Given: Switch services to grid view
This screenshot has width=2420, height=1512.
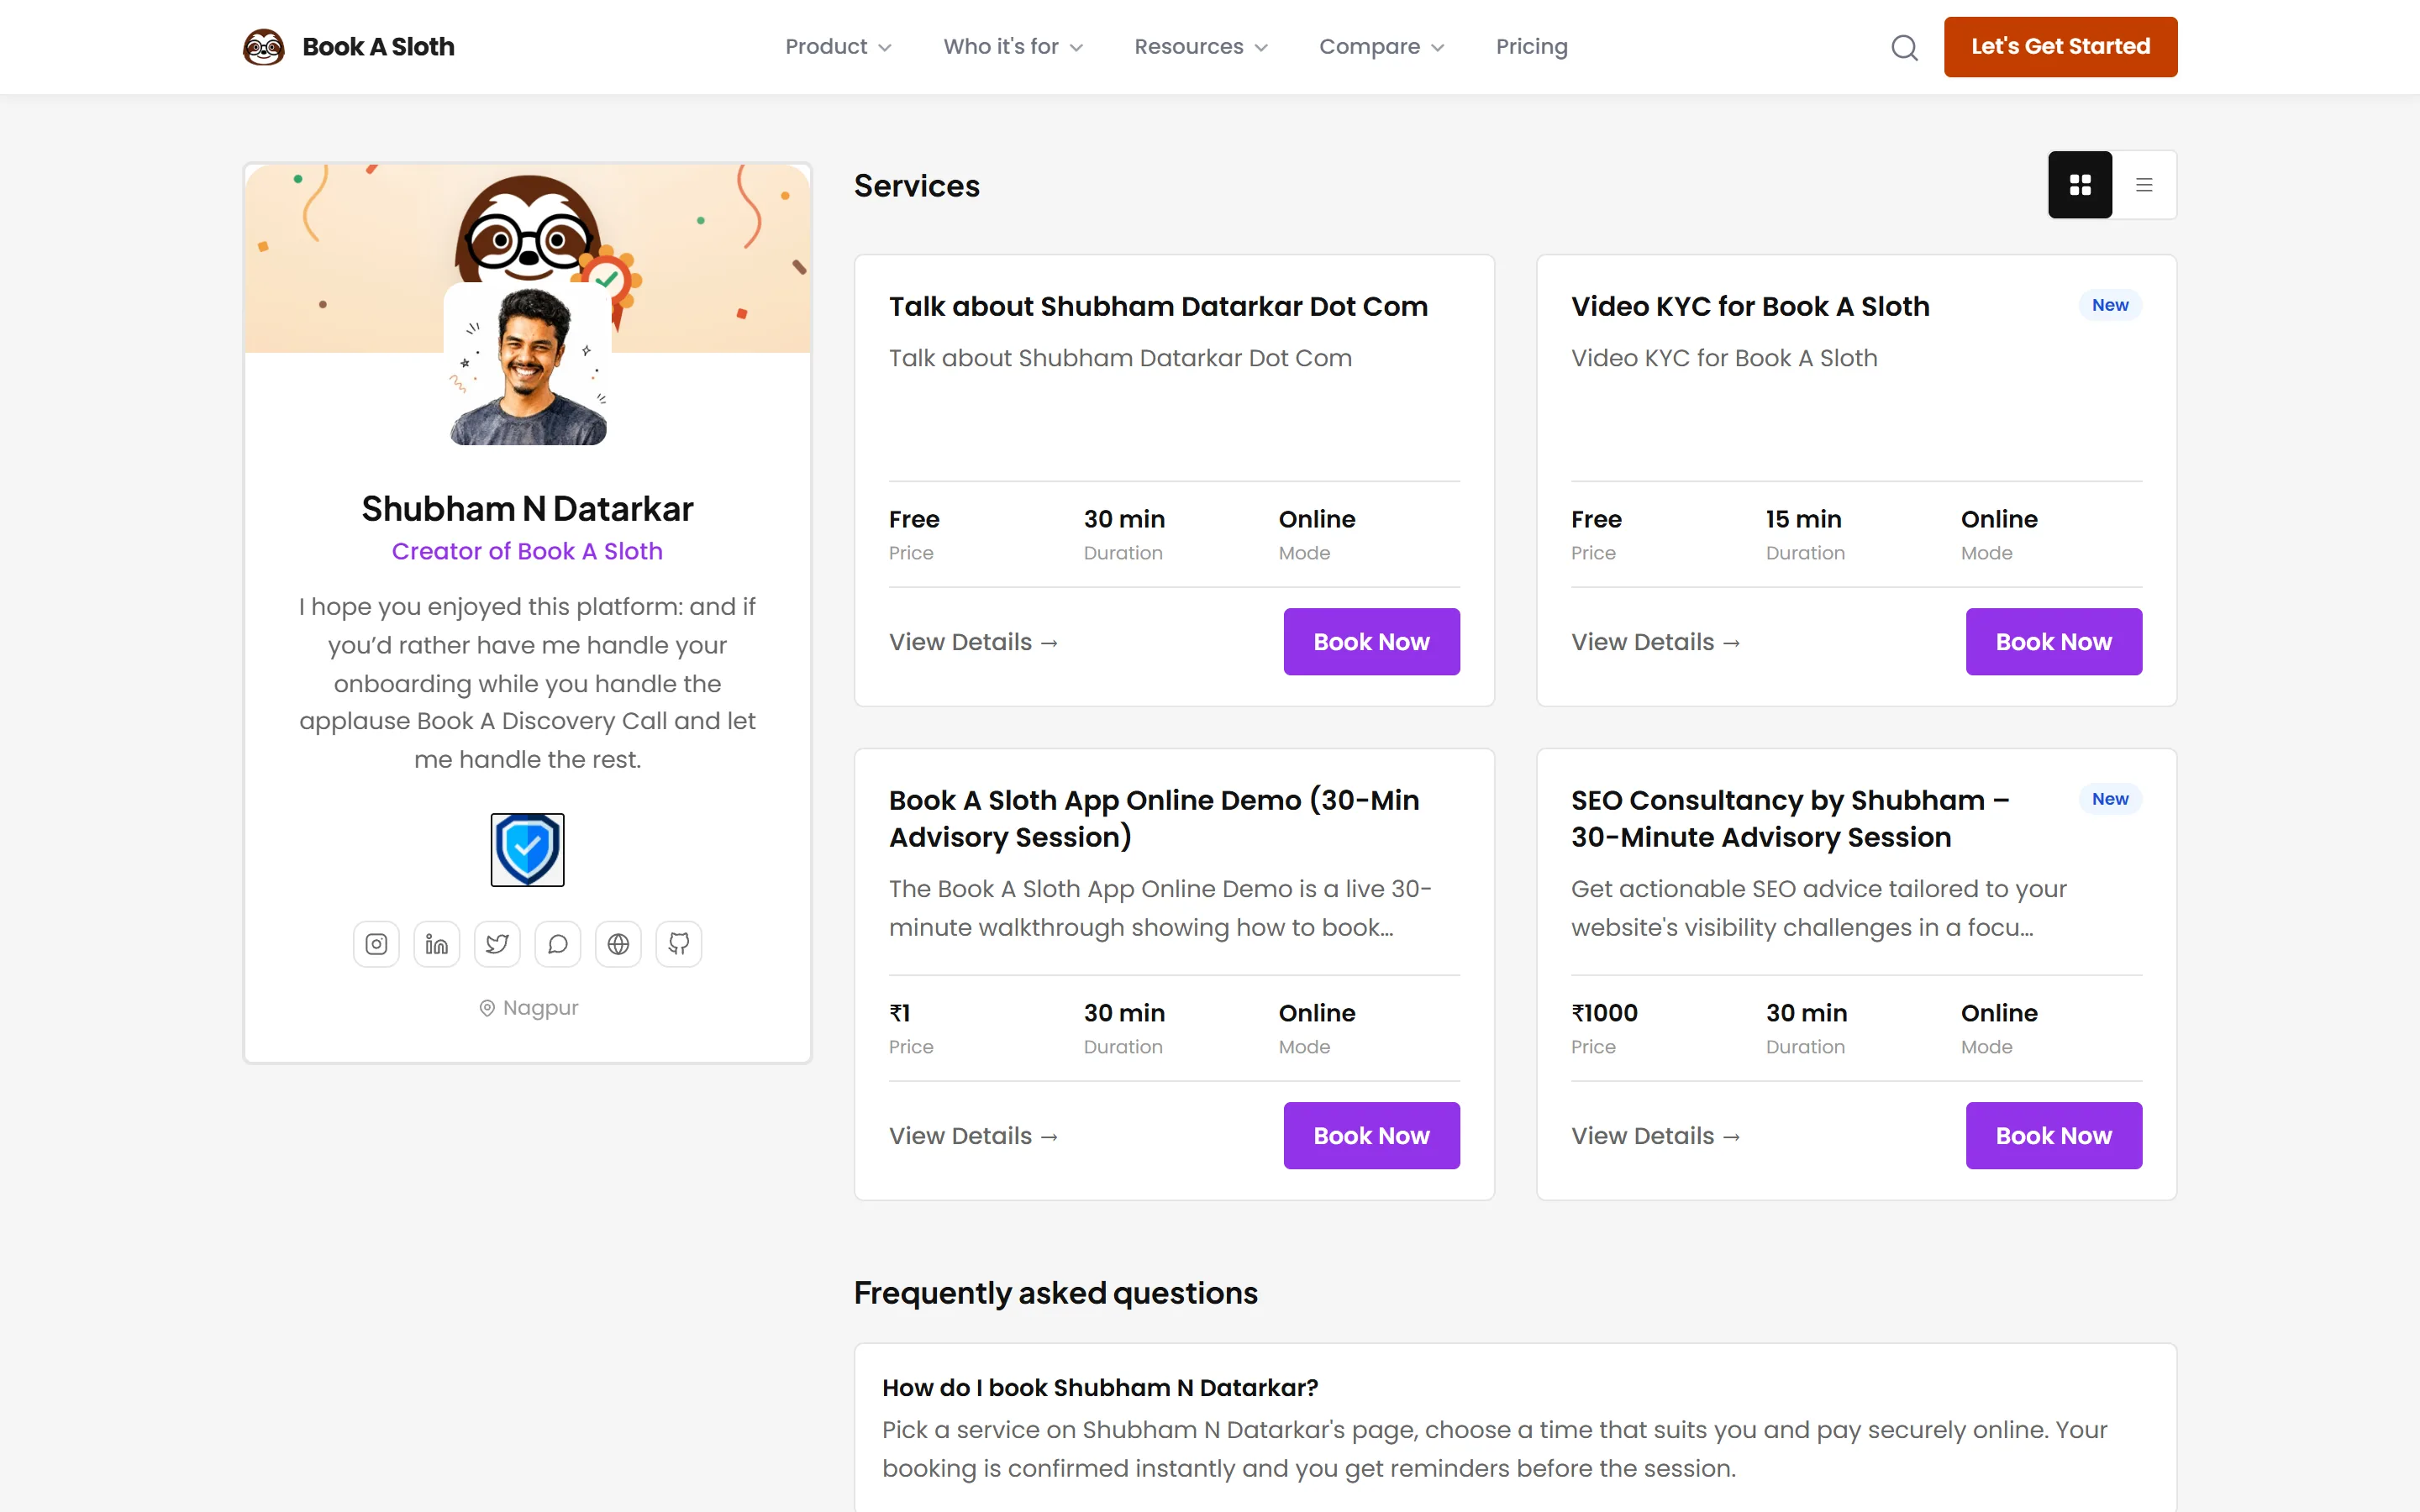Looking at the screenshot, I should tap(2080, 185).
